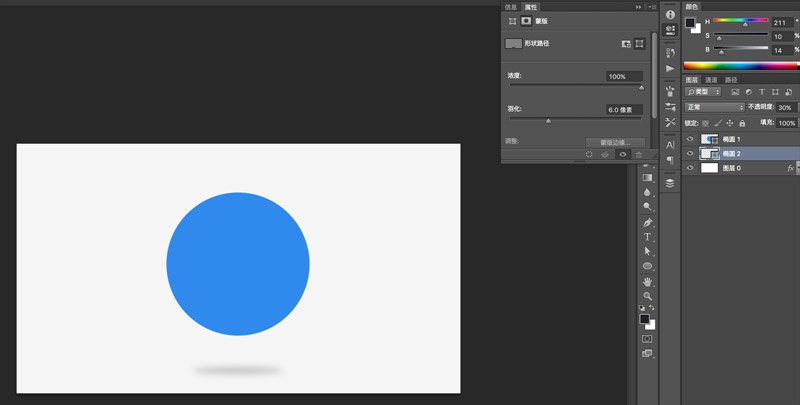
Task: Click the lock-all padlock icon
Action: point(742,123)
